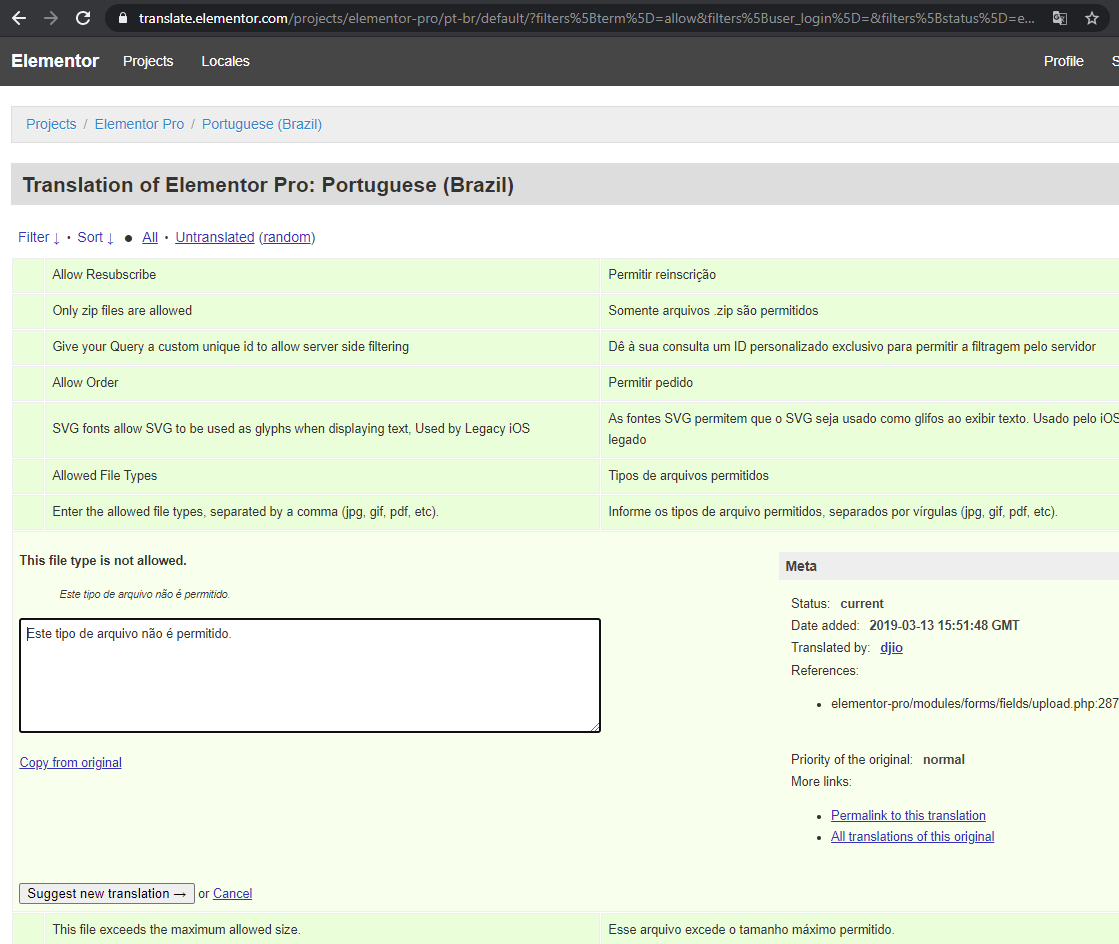This screenshot has height=944, width=1119.
Task: Go back with the browser back arrow
Action: coord(19,18)
